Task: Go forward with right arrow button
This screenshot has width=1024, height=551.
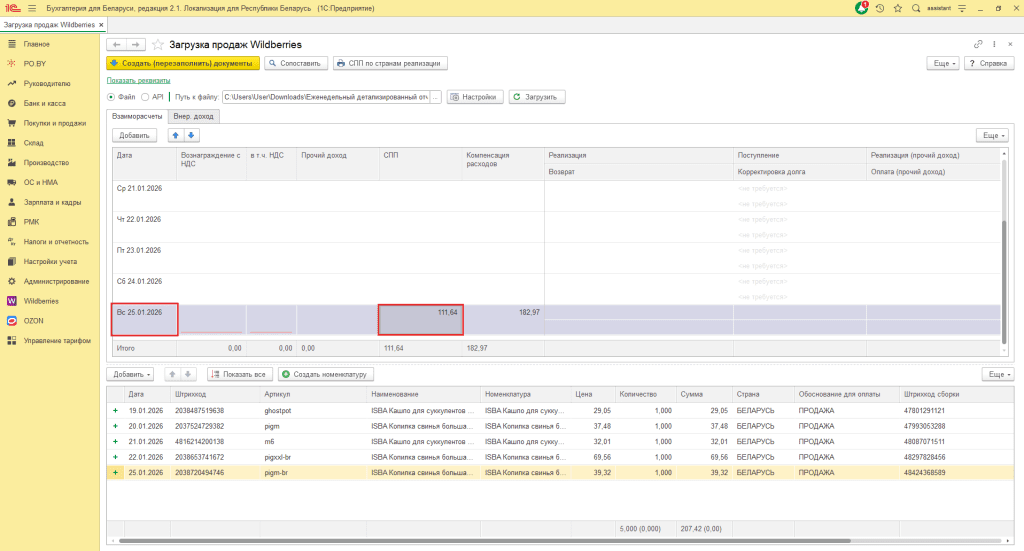Action: pos(135,44)
